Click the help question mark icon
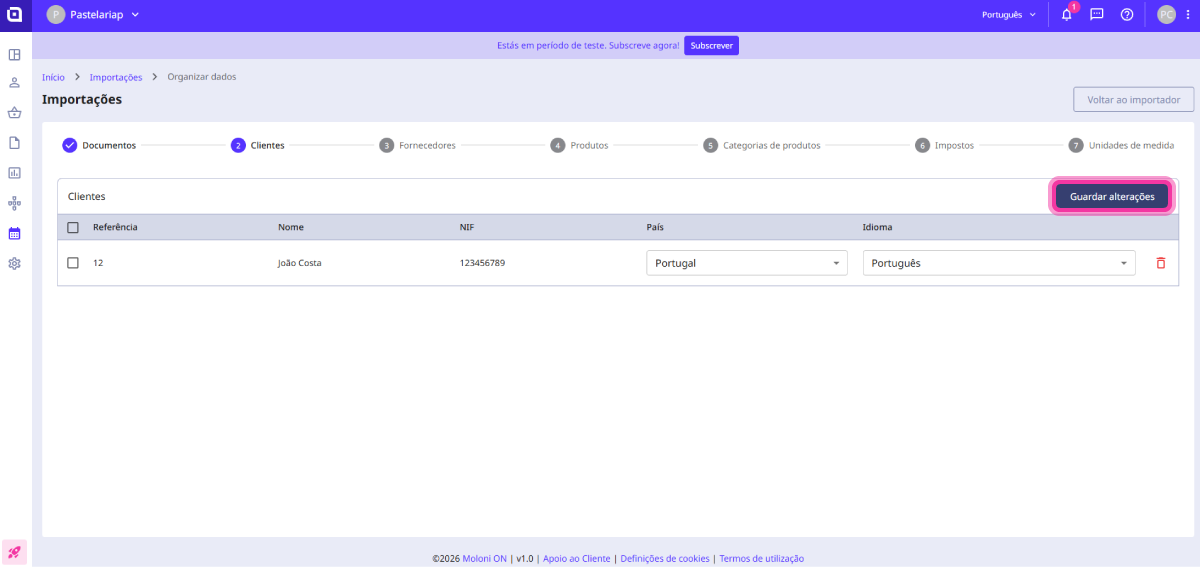Viewport: 1200px width, 567px height. pos(1126,15)
